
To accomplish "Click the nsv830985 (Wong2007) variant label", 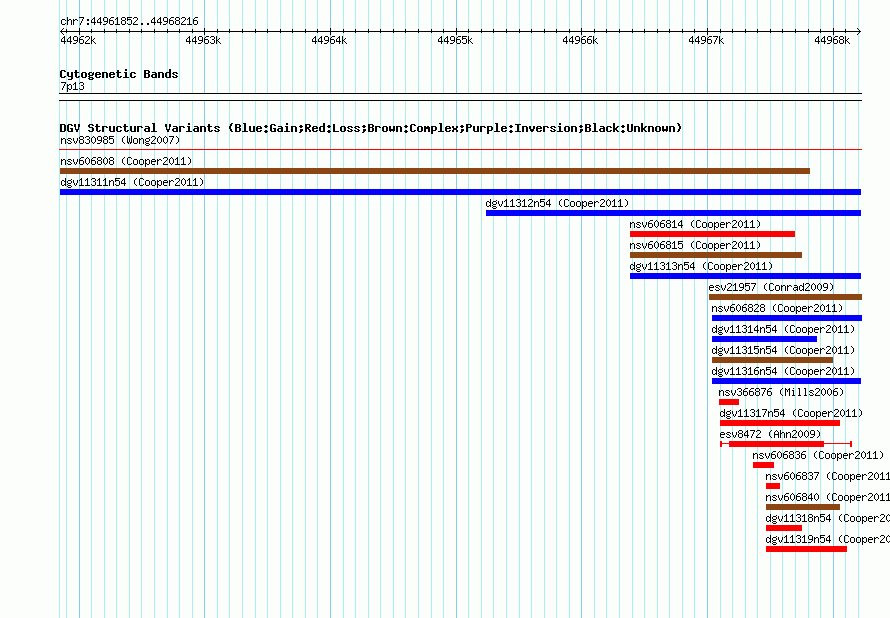I will 120,140.
